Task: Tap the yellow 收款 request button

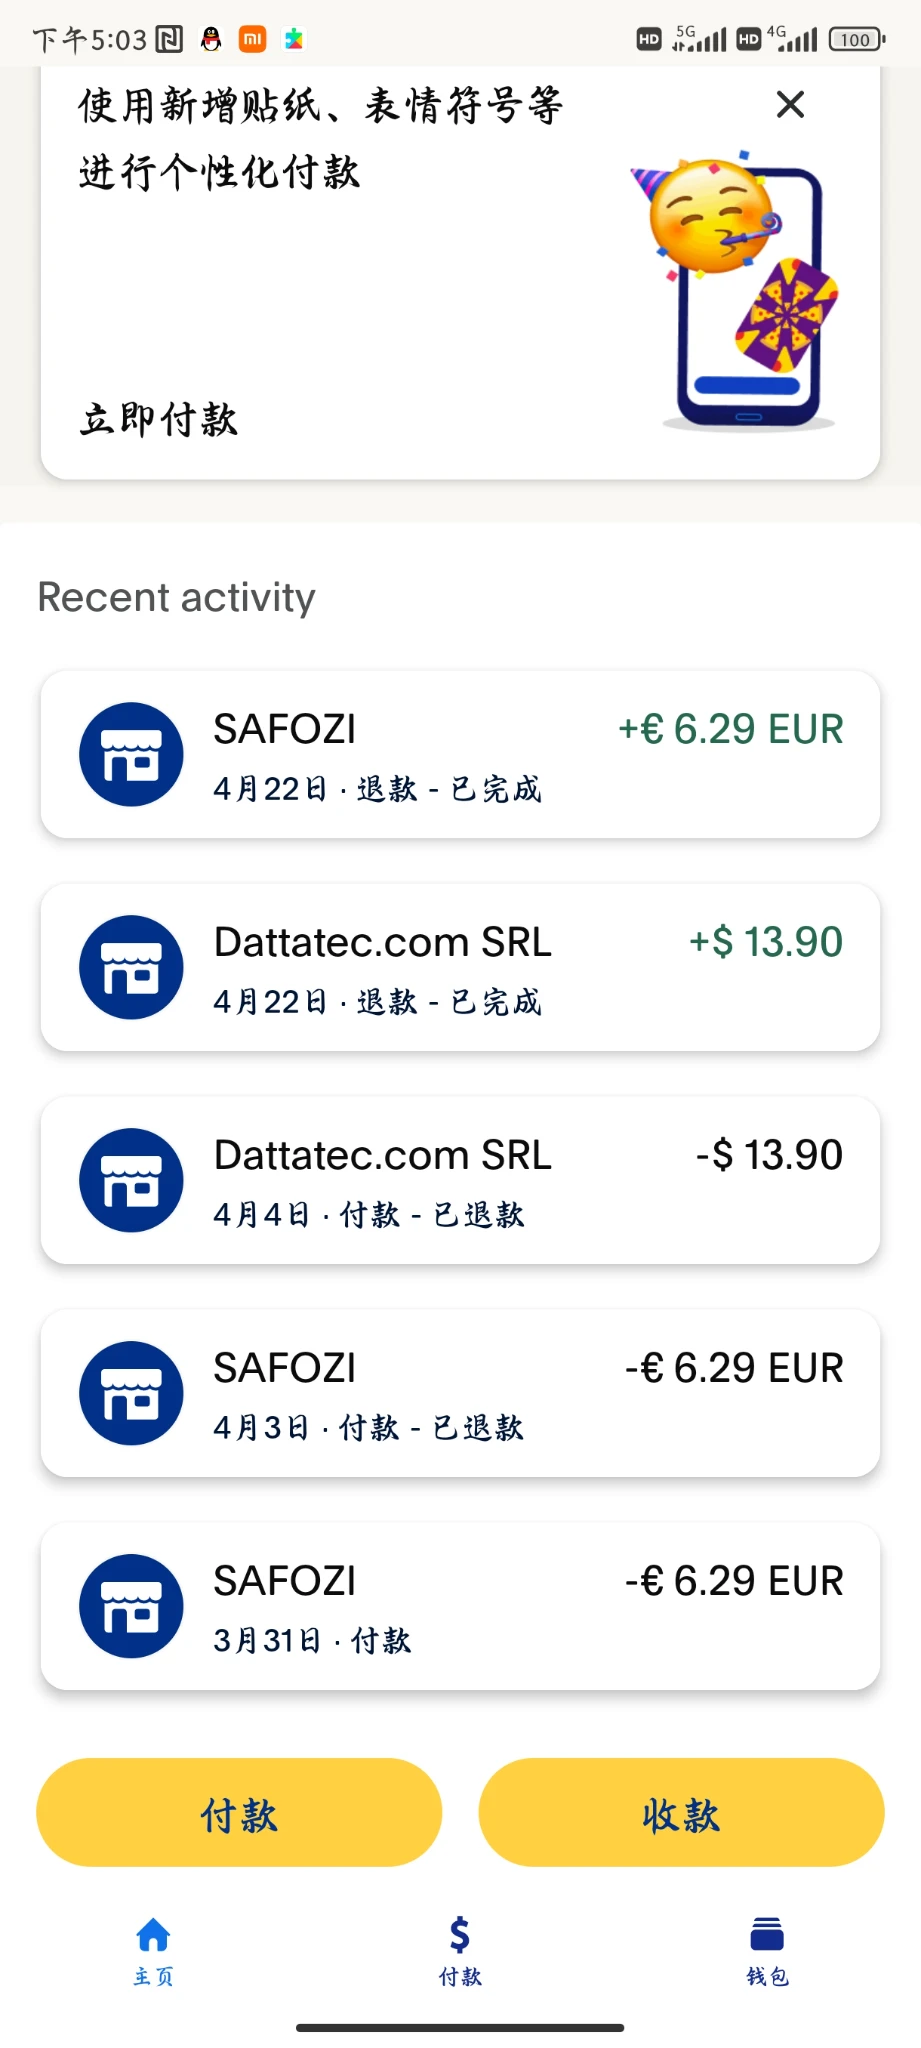Action: coord(681,1812)
